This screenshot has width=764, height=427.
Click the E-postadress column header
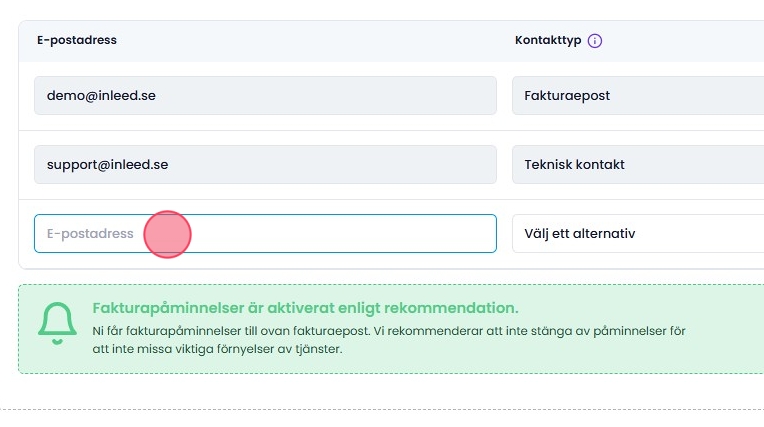77,41
